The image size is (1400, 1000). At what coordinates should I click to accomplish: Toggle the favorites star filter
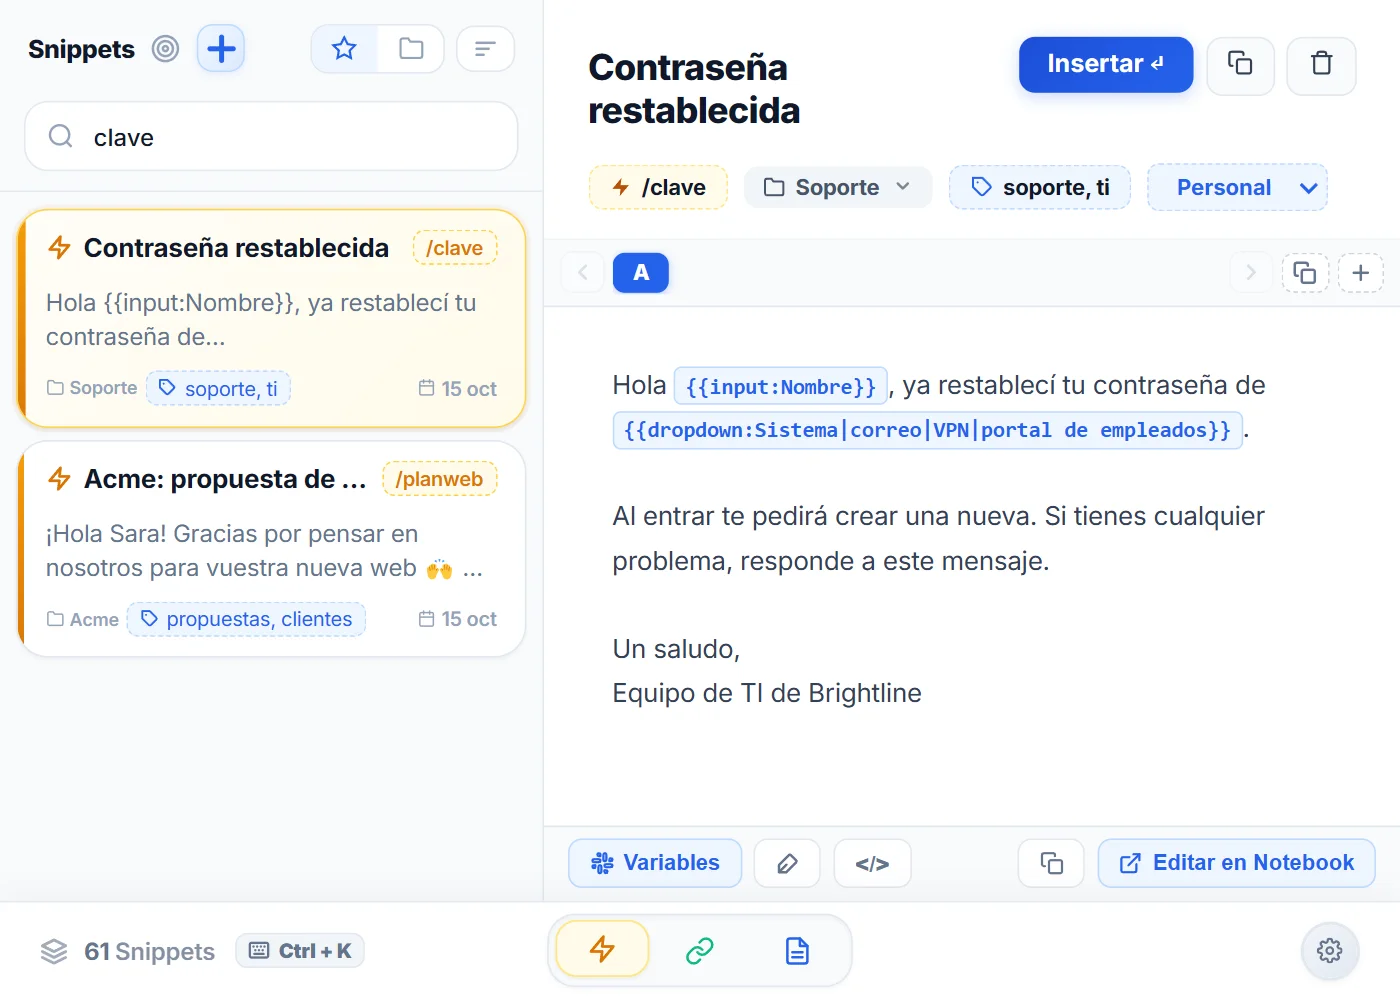(x=344, y=49)
